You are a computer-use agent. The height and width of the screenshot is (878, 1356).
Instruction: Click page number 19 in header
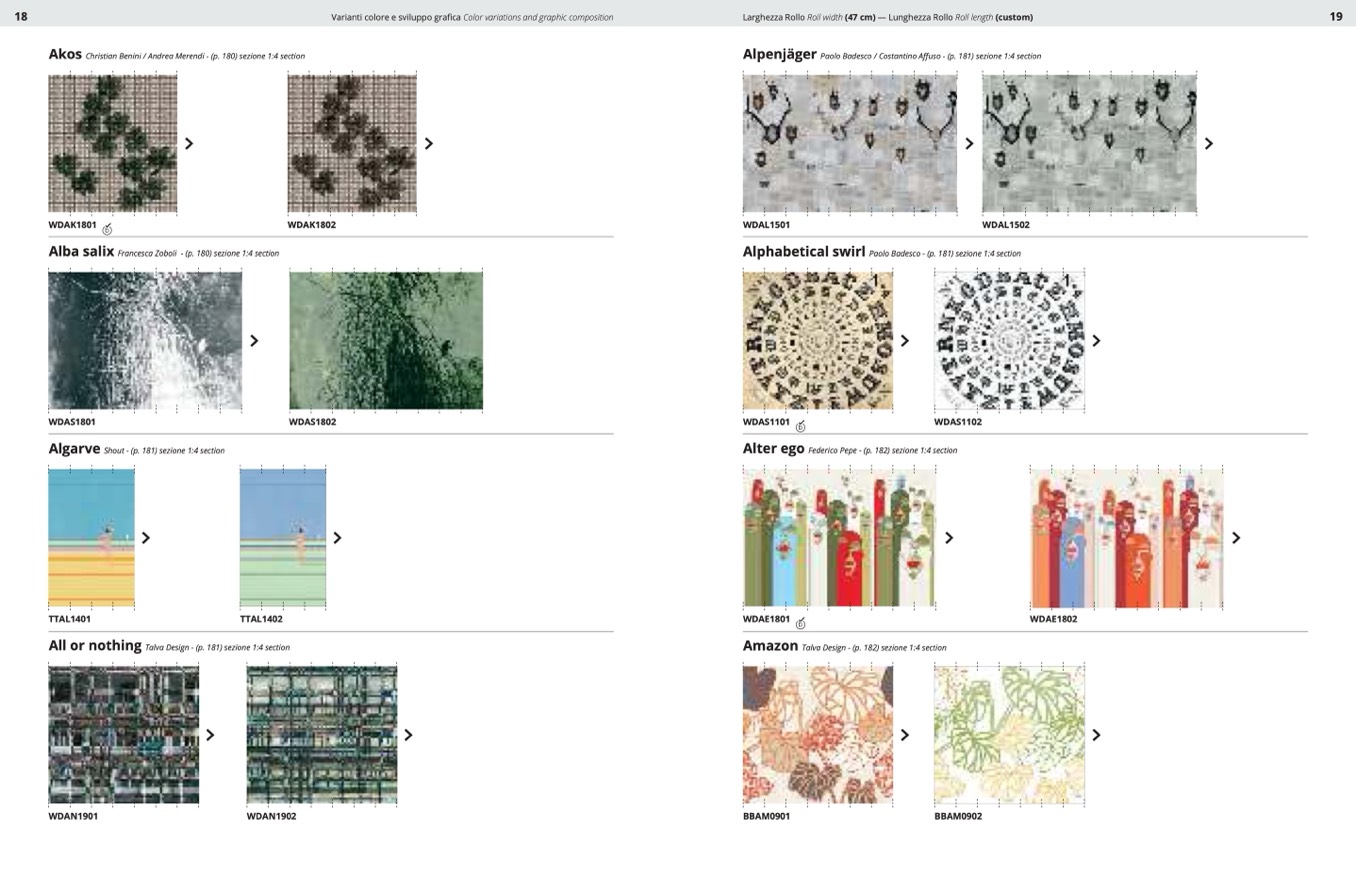(1335, 16)
